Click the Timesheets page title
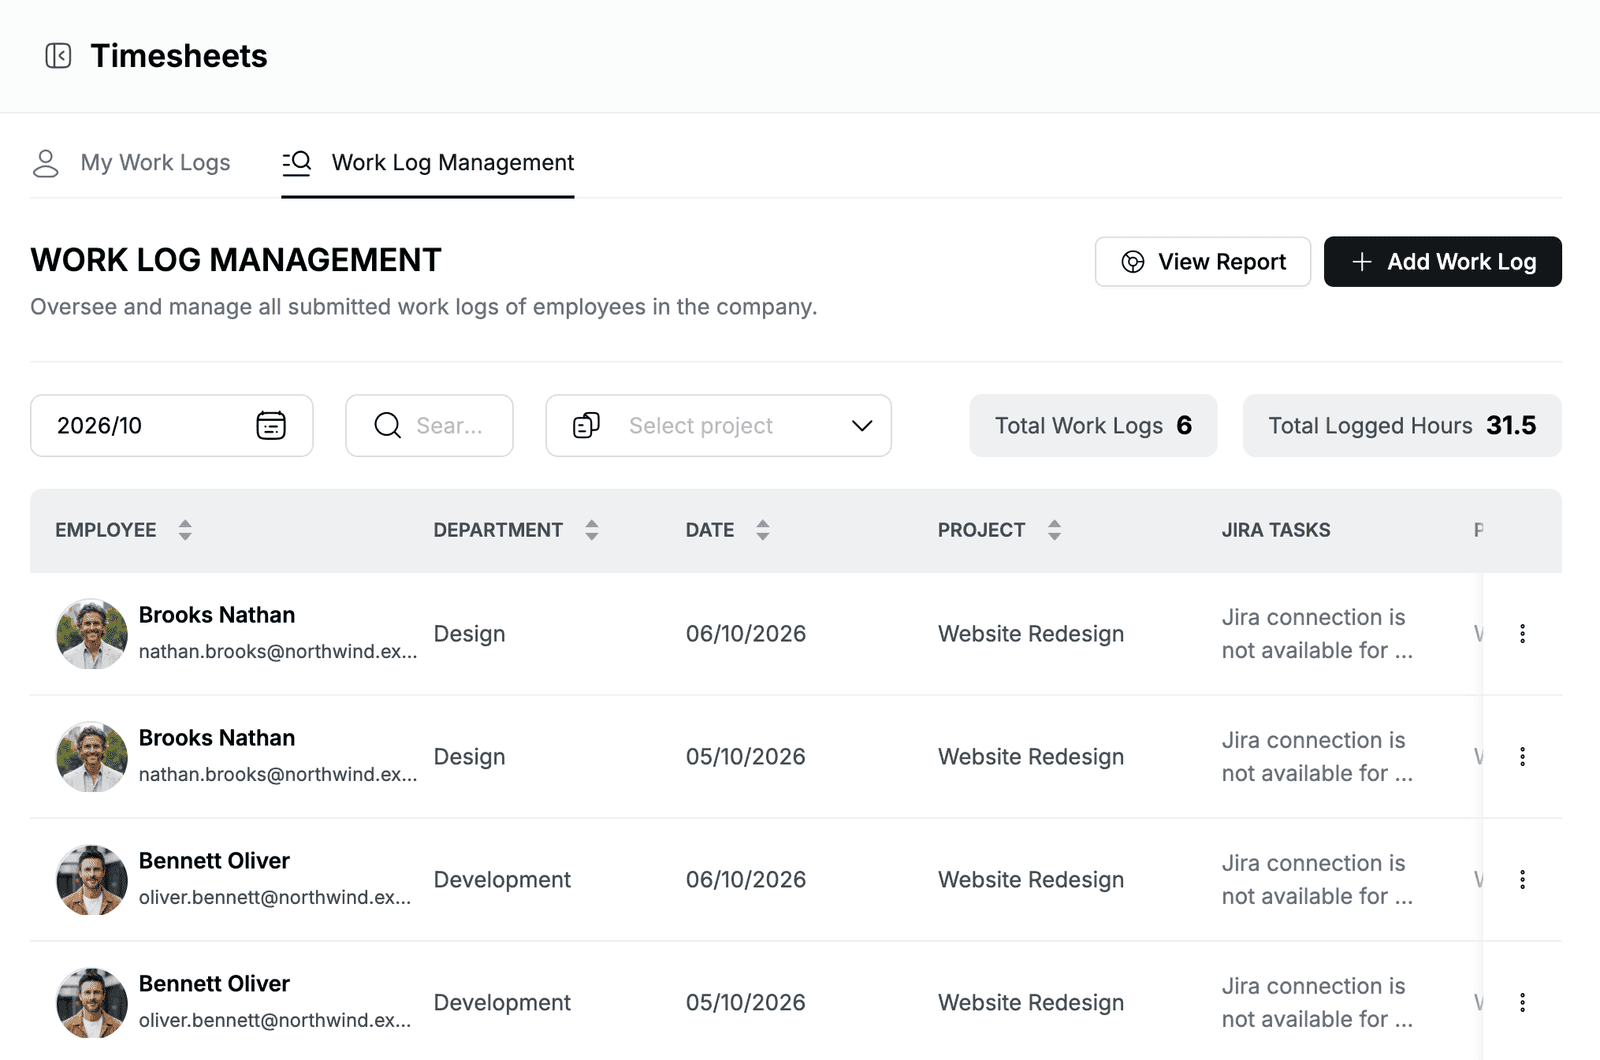This screenshot has height=1060, width=1600. tap(179, 56)
